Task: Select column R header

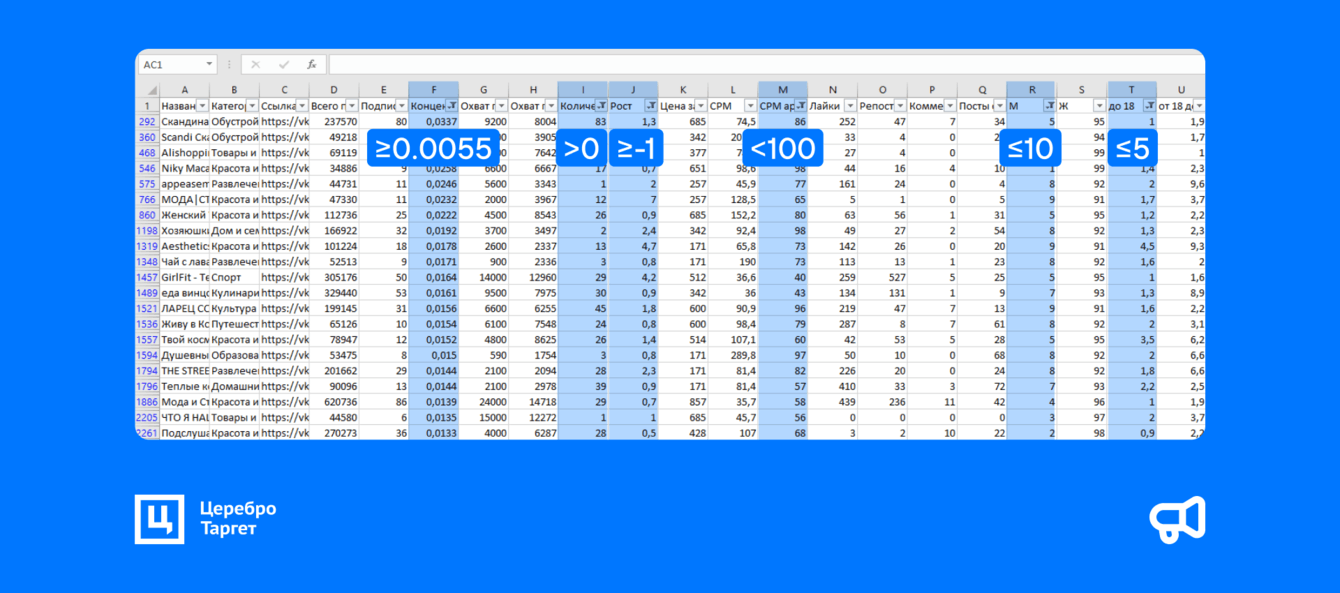Action: [x=1031, y=89]
